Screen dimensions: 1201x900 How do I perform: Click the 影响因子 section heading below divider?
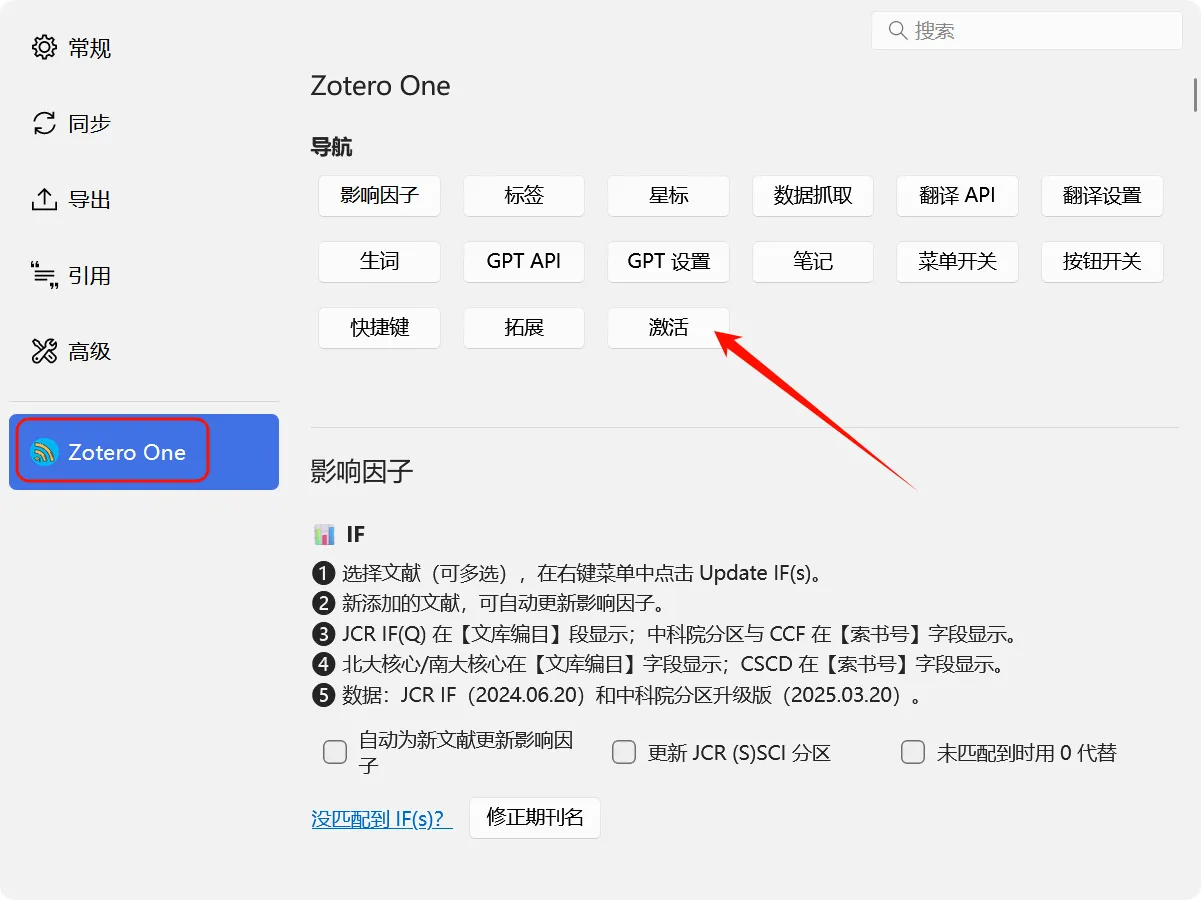click(362, 472)
